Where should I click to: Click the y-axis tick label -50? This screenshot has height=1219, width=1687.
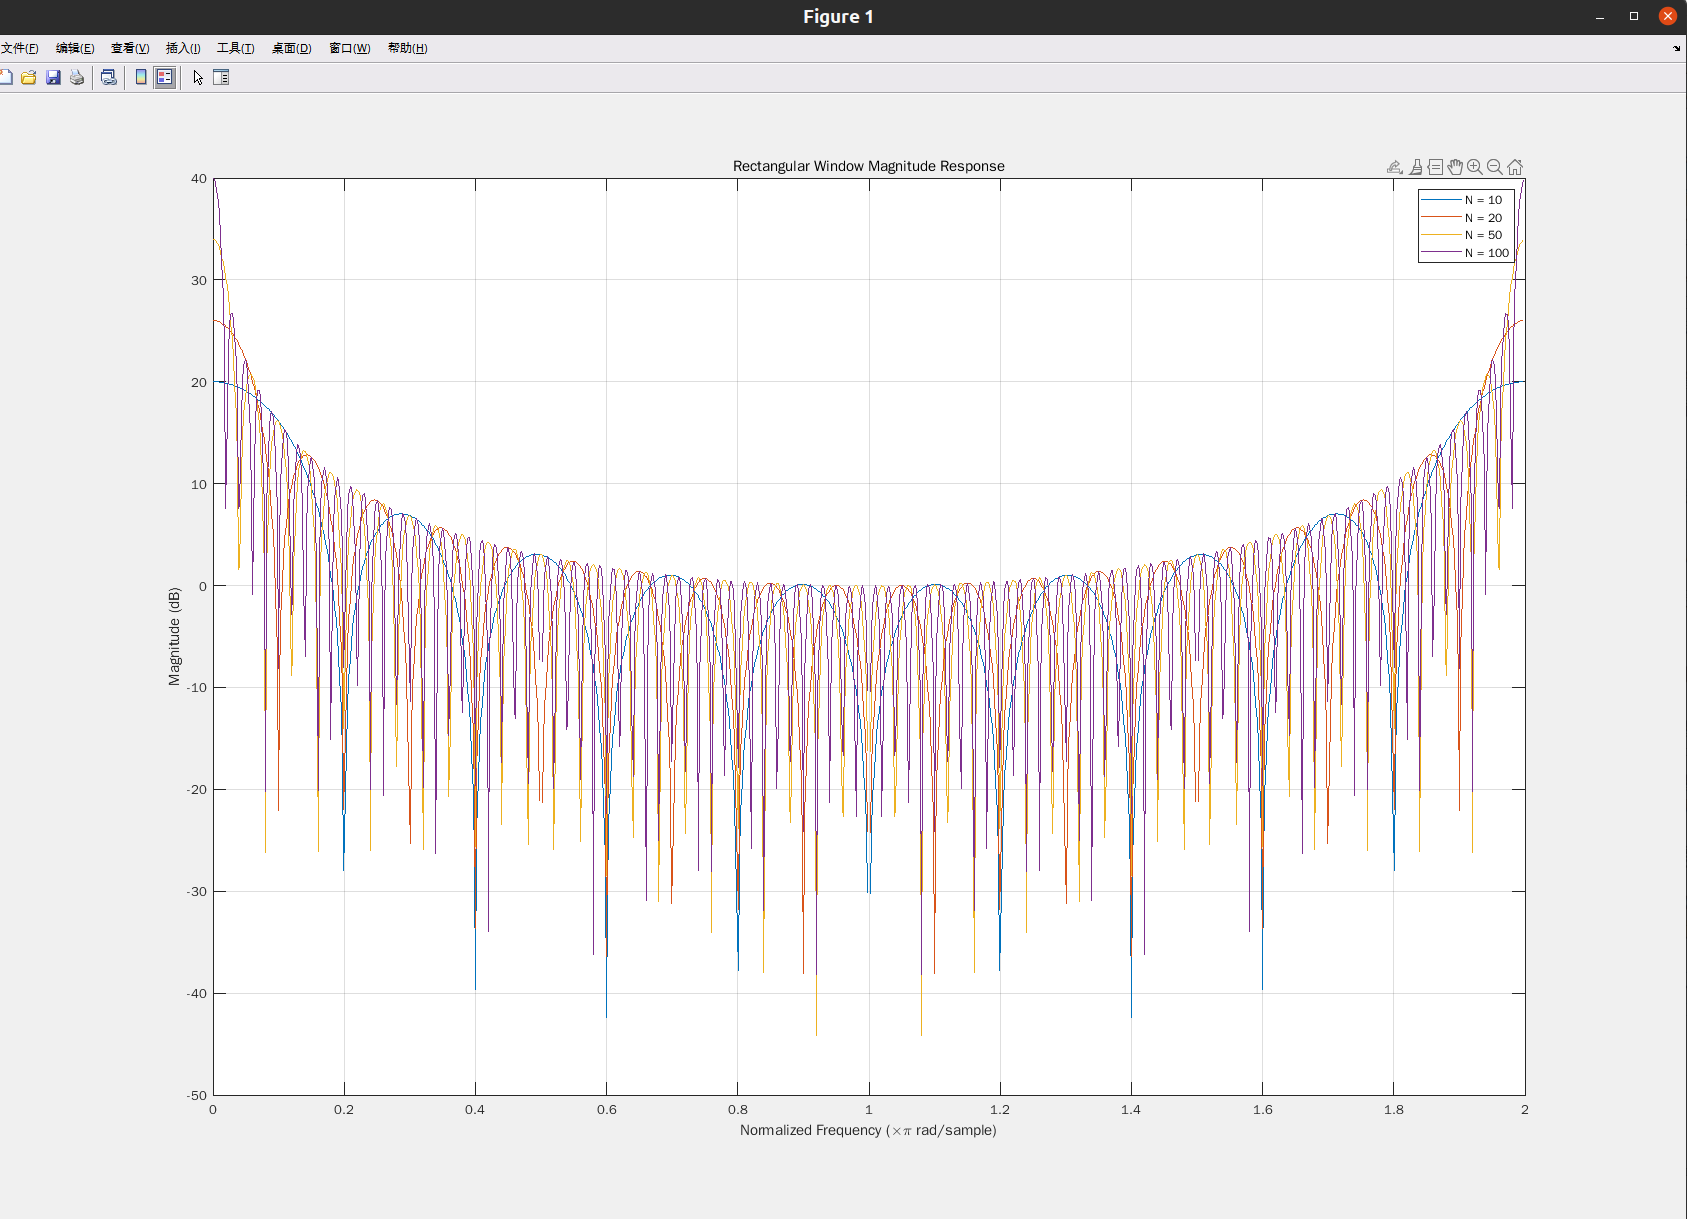(x=197, y=1095)
